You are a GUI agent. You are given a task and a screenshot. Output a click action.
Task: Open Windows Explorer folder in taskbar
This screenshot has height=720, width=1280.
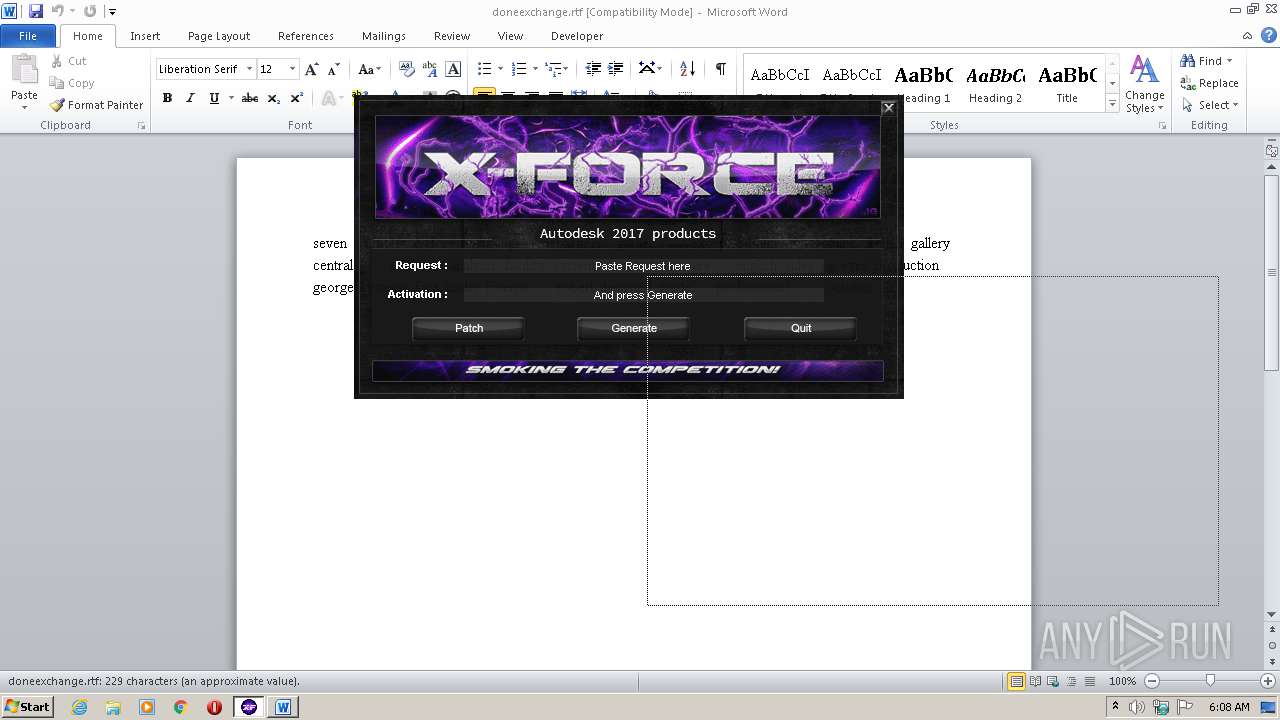[113, 707]
